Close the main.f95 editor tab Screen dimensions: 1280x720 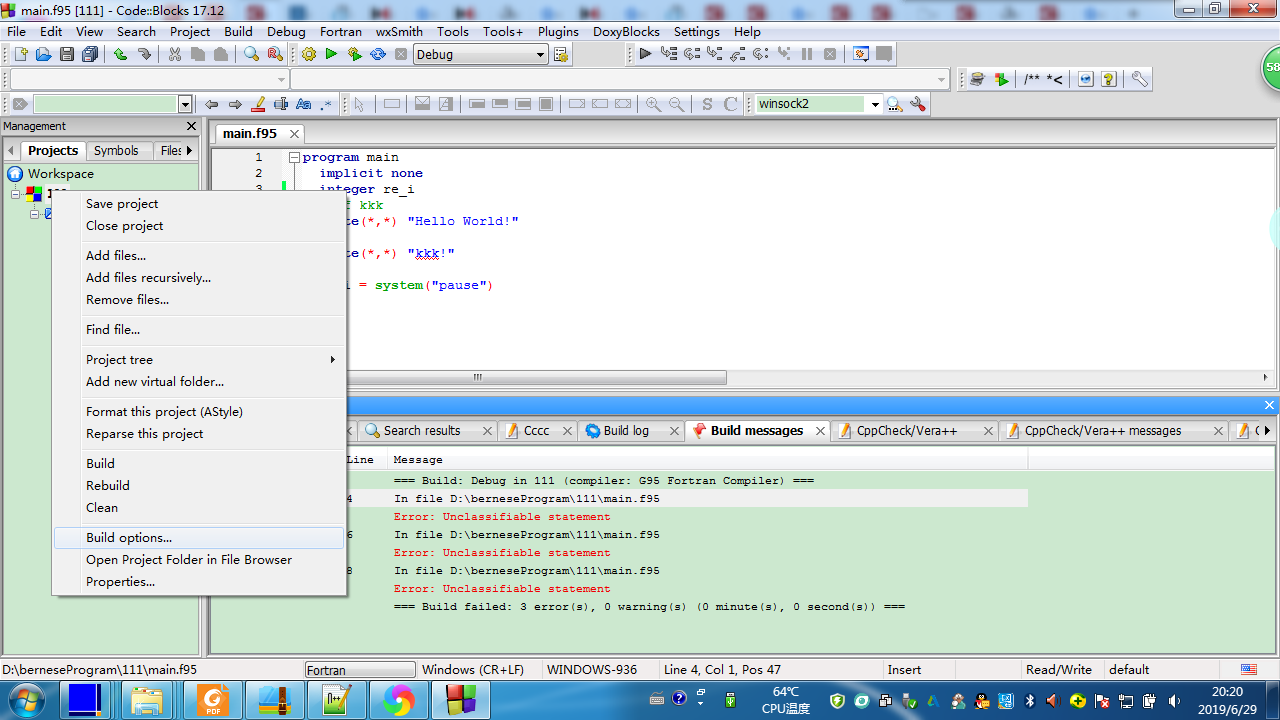coord(294,133)
